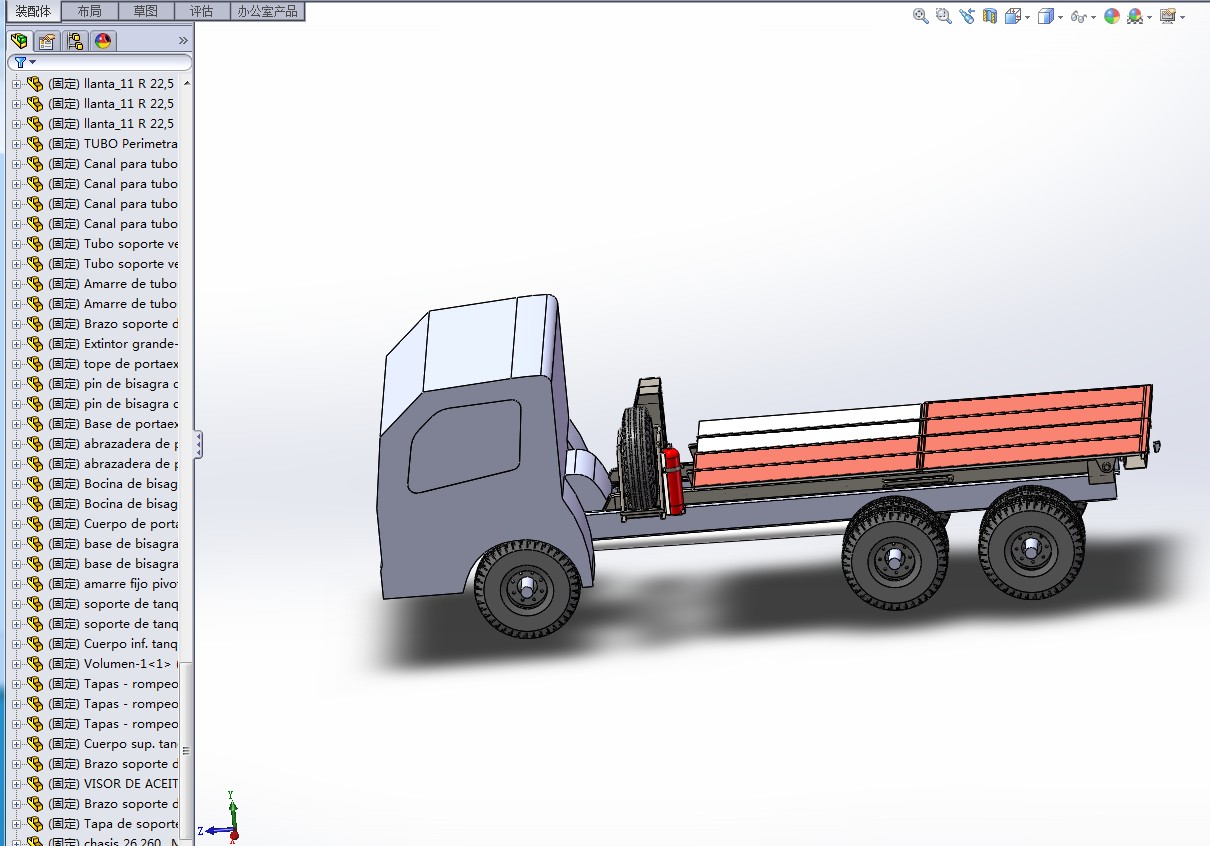Select the VISOR DE ACEIT row text

point(113,784)
